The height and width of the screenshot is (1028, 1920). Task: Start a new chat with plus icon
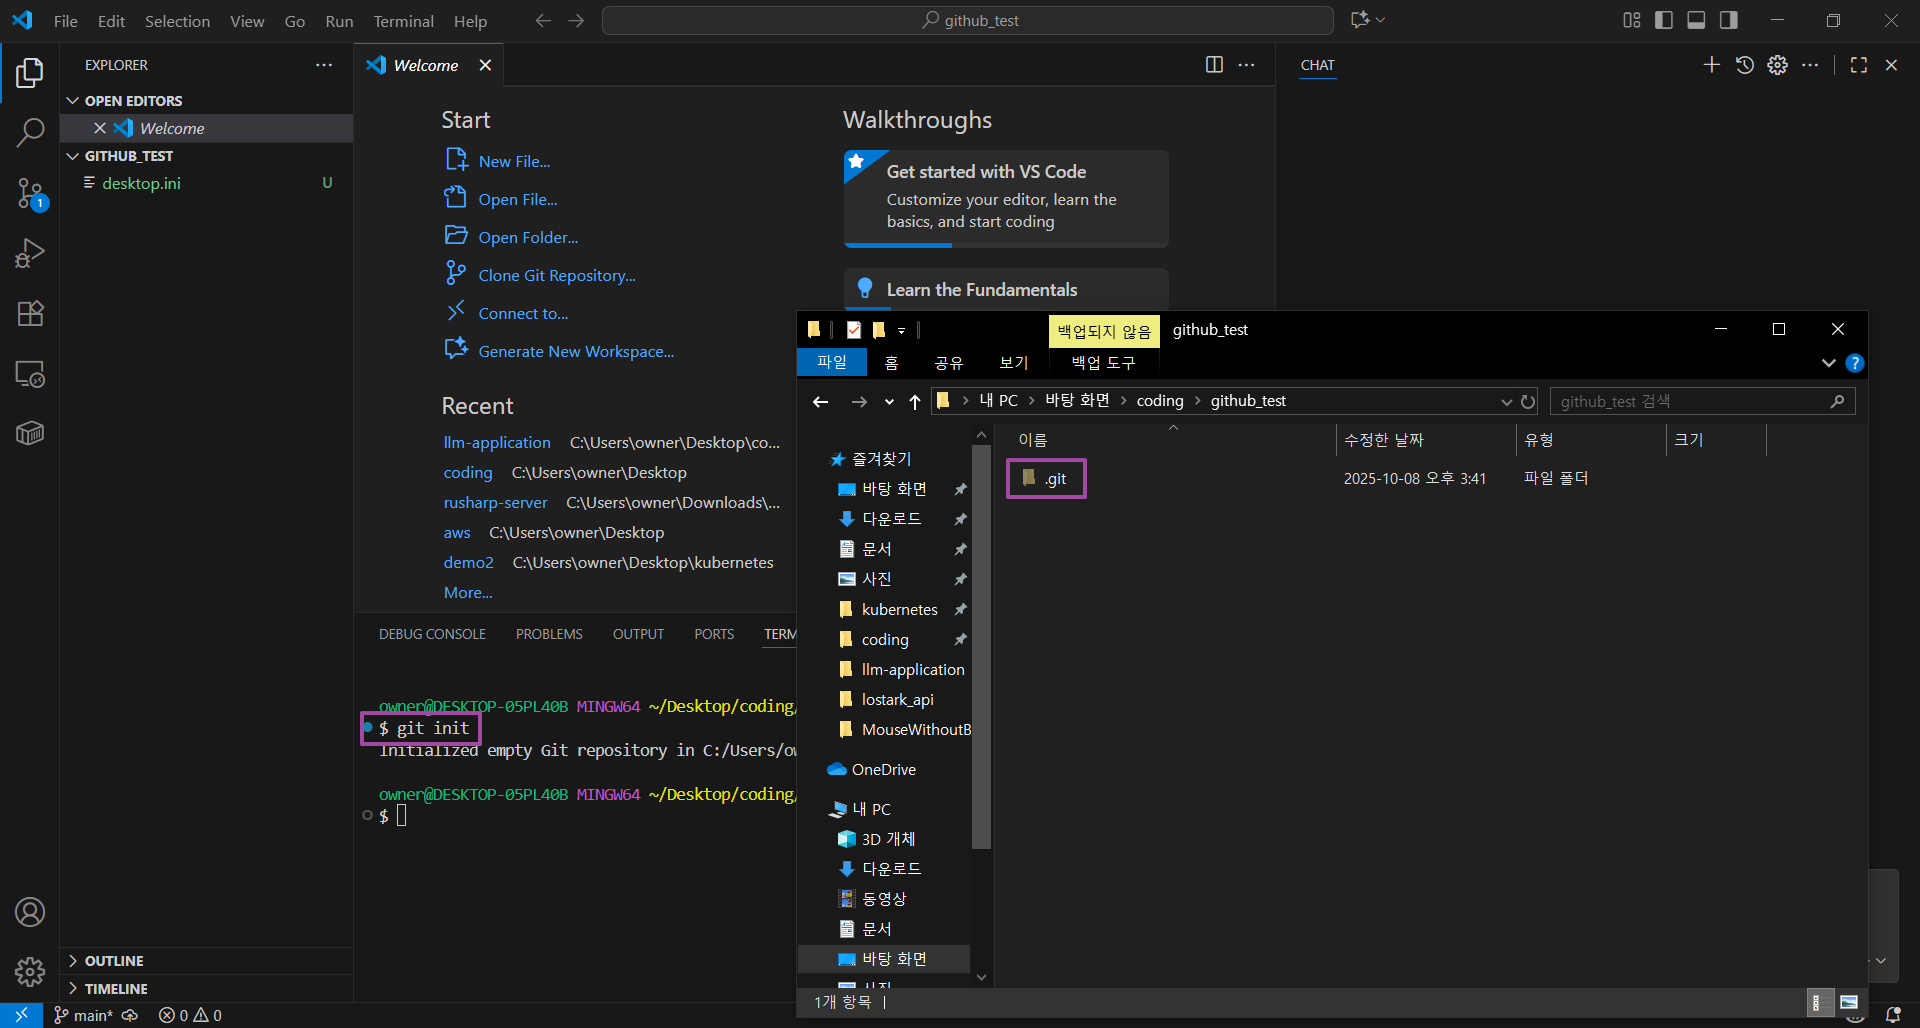coord(1711,65)
